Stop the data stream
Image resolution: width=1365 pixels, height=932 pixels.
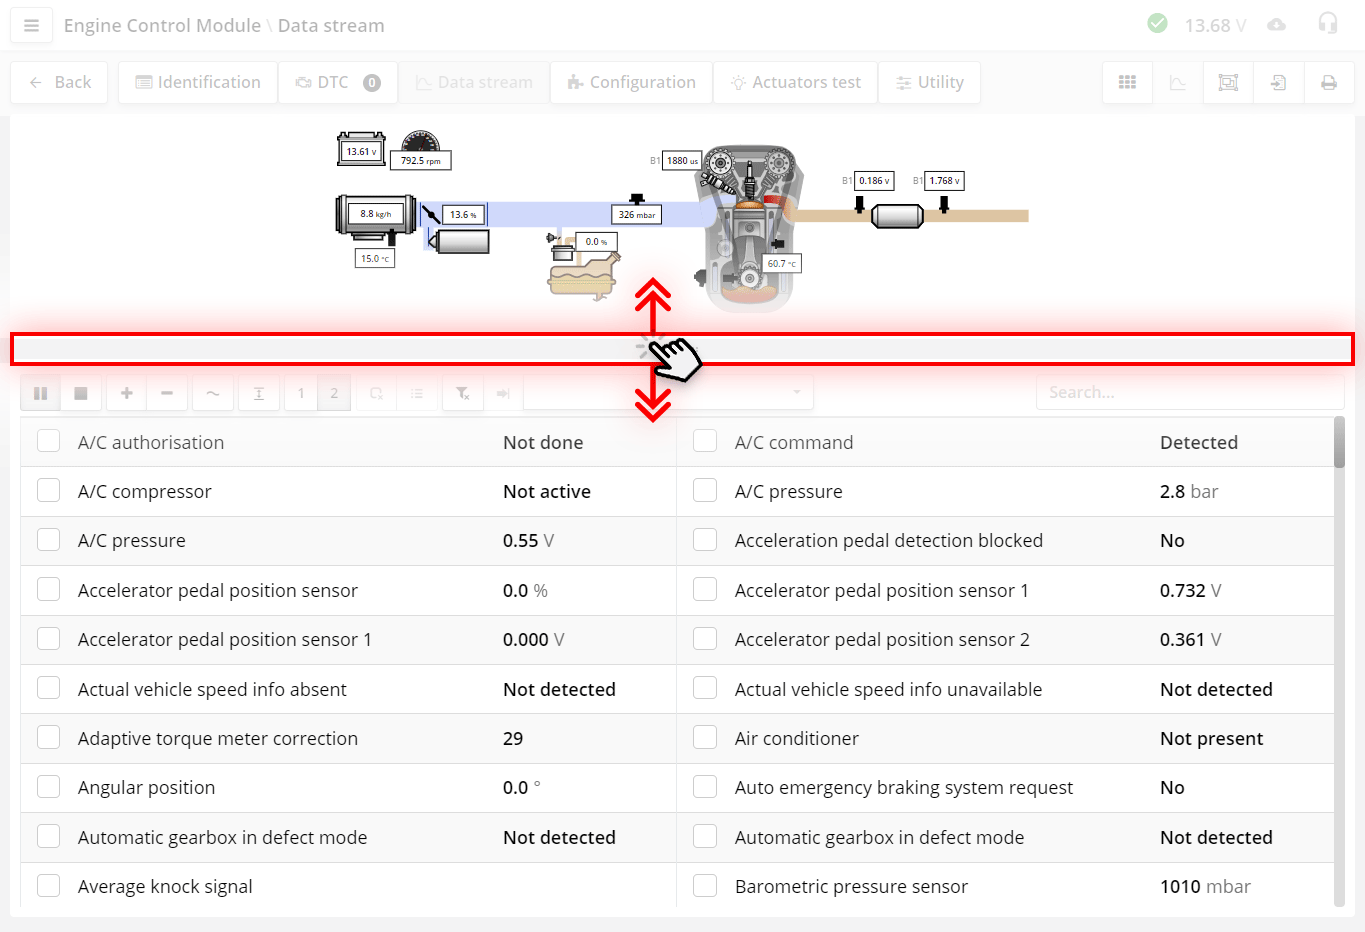[x=81, y=394]
